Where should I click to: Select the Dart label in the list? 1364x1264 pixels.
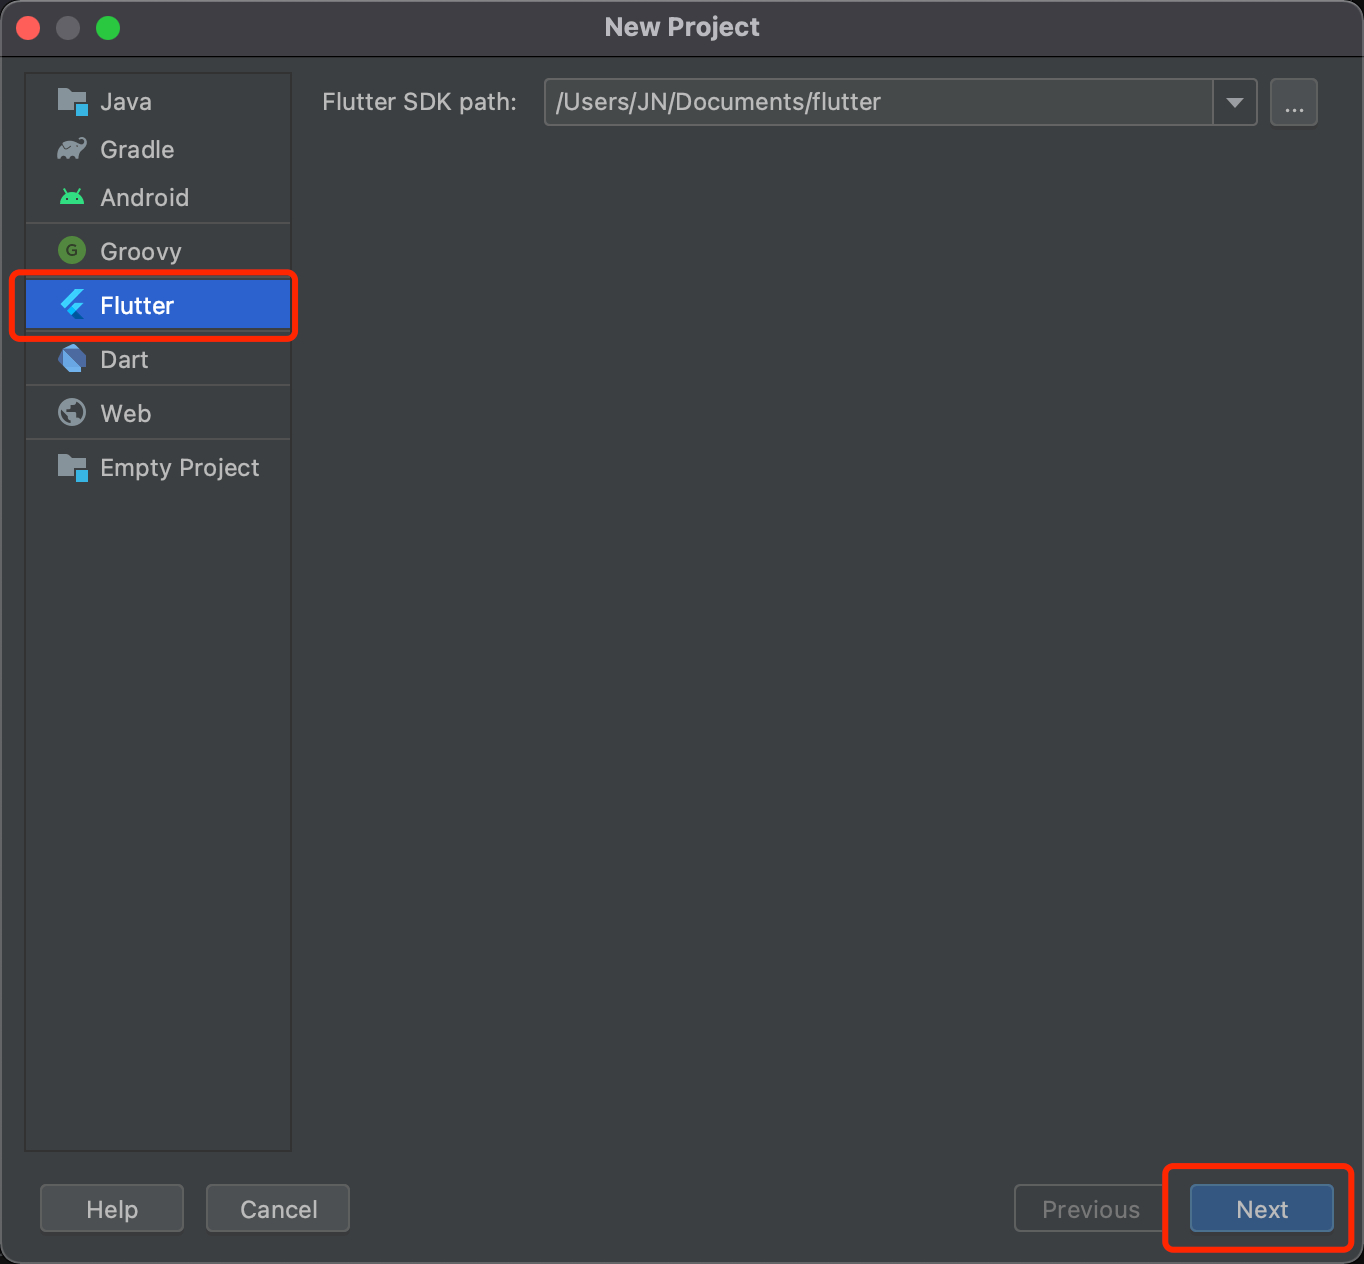(x=124, y=360)
